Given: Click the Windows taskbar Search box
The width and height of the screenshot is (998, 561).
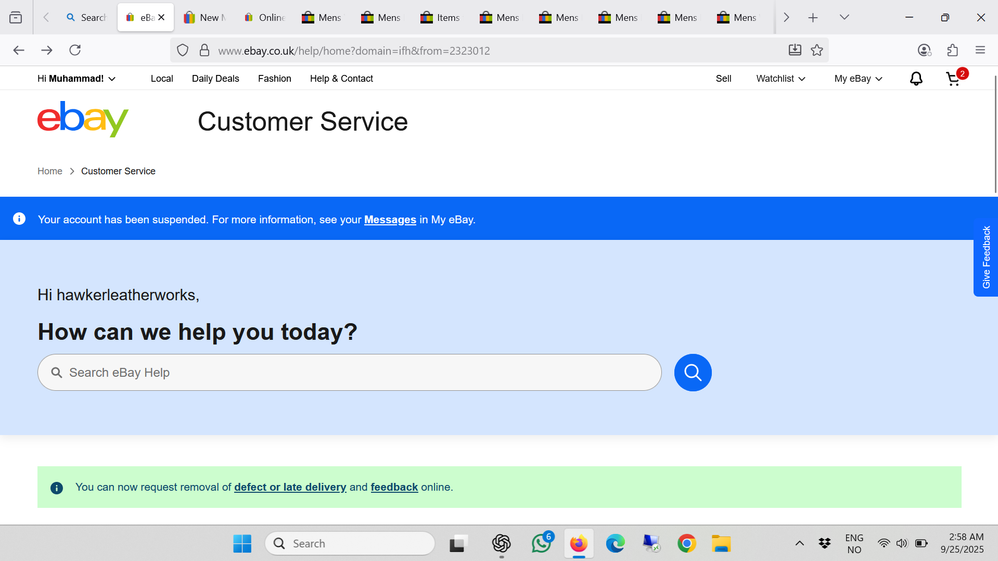Looking at the screenshot, I should point(349,544).
